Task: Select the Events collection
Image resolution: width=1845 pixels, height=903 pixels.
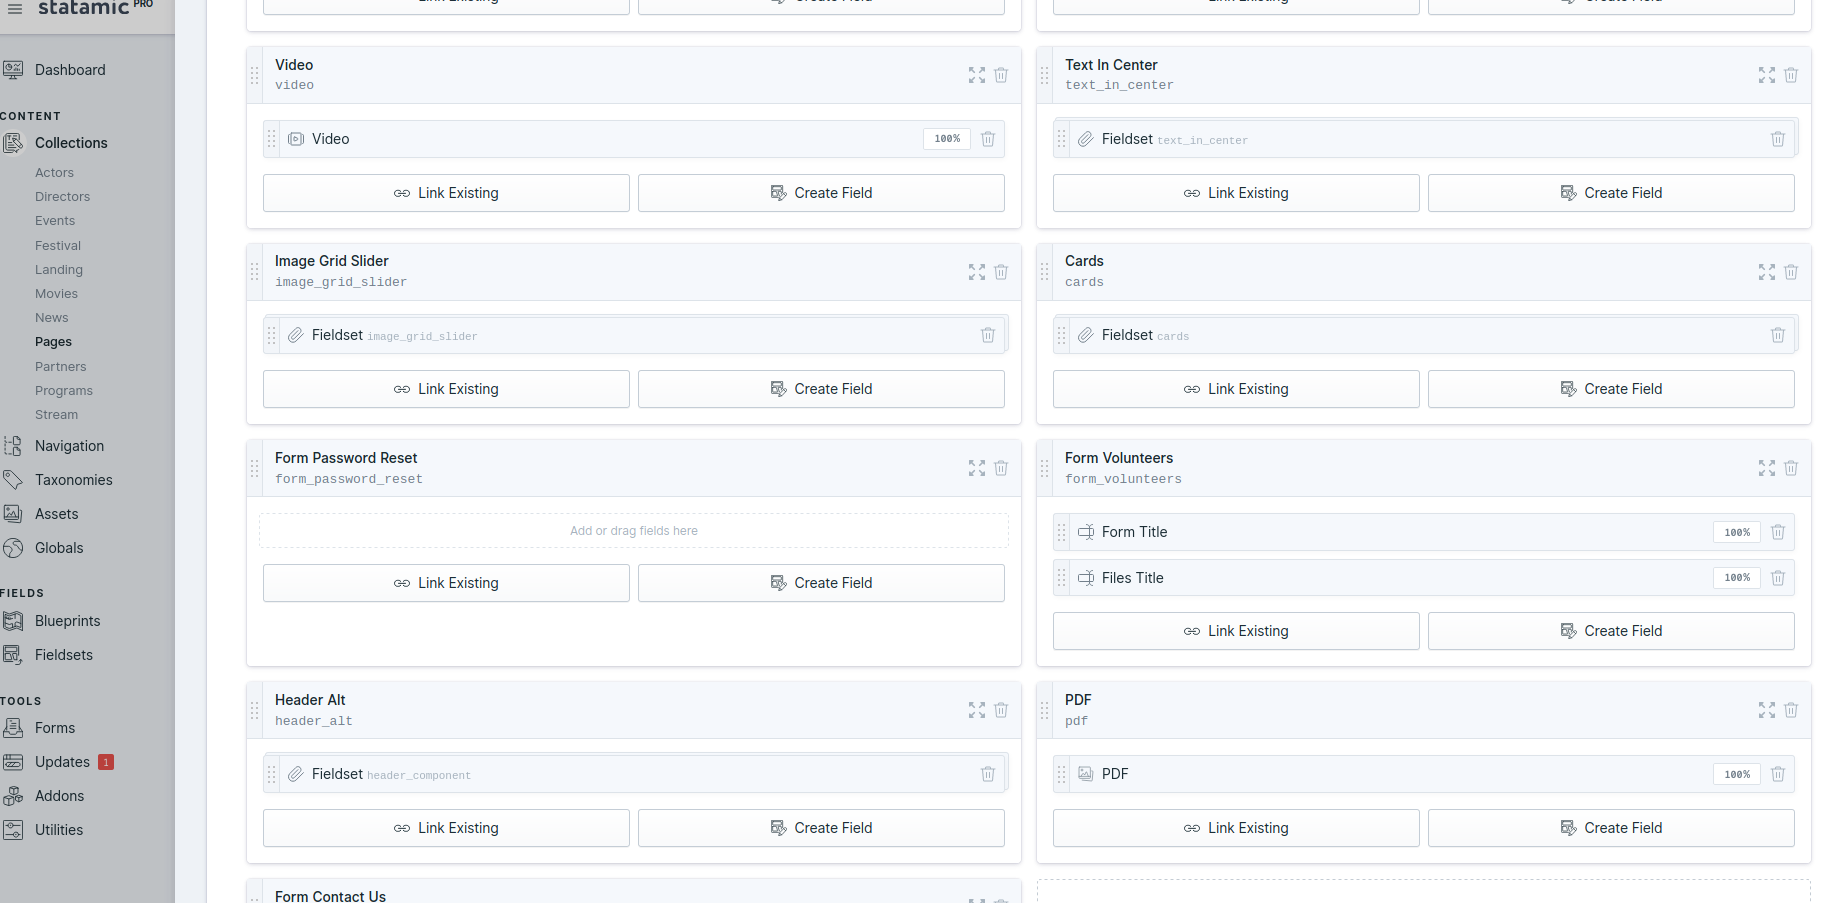Action: [x=55, y=221]
